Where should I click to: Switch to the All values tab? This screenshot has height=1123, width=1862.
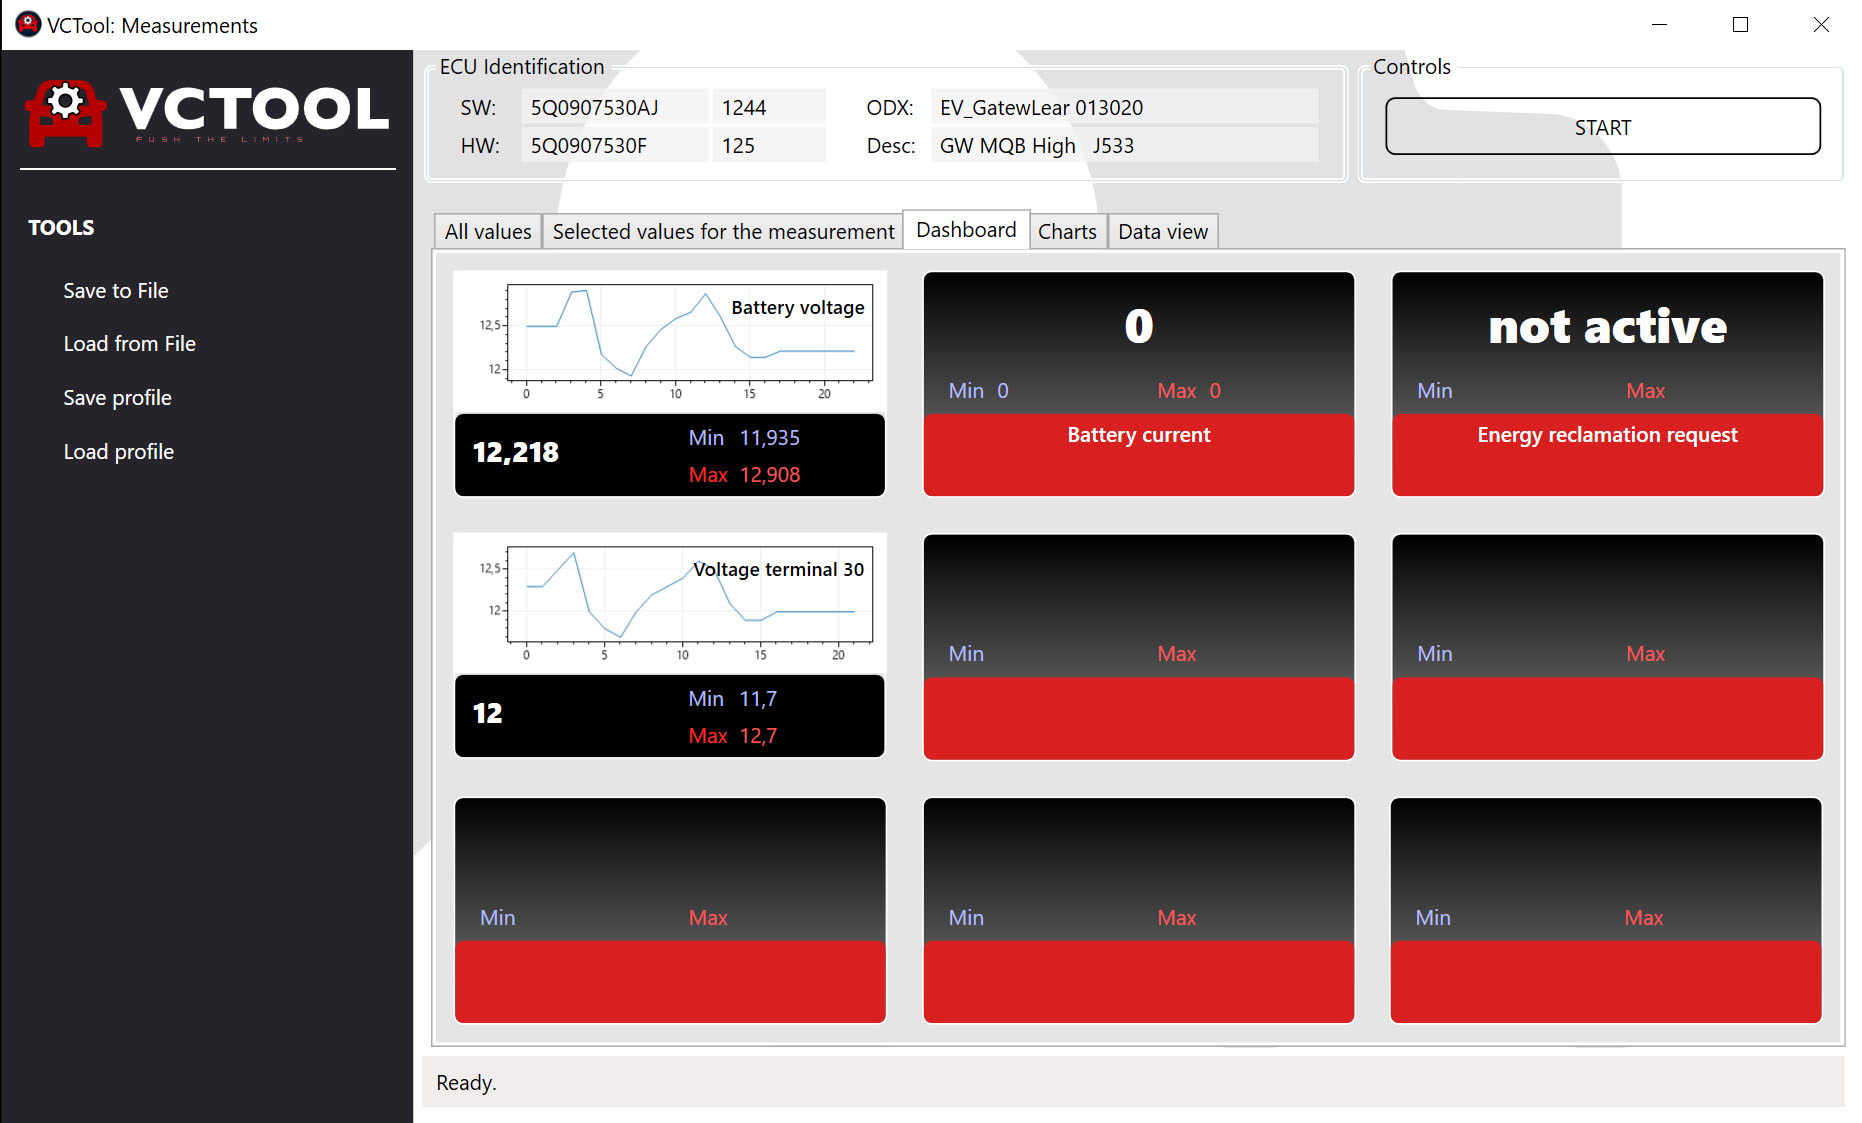click(487, 232)
